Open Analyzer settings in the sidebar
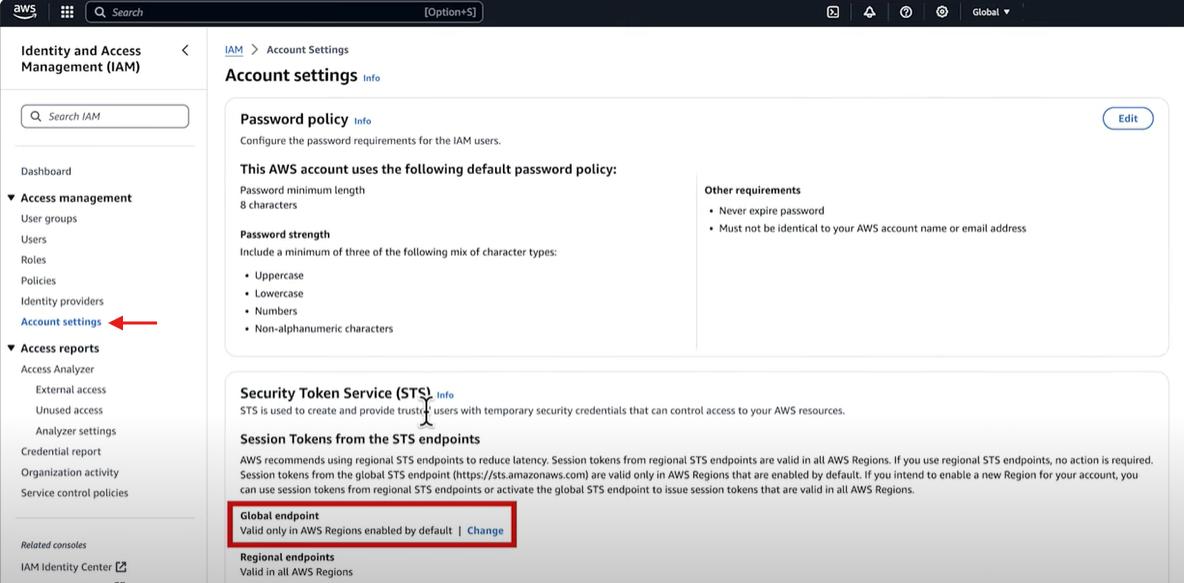 (x=76, y=431)
